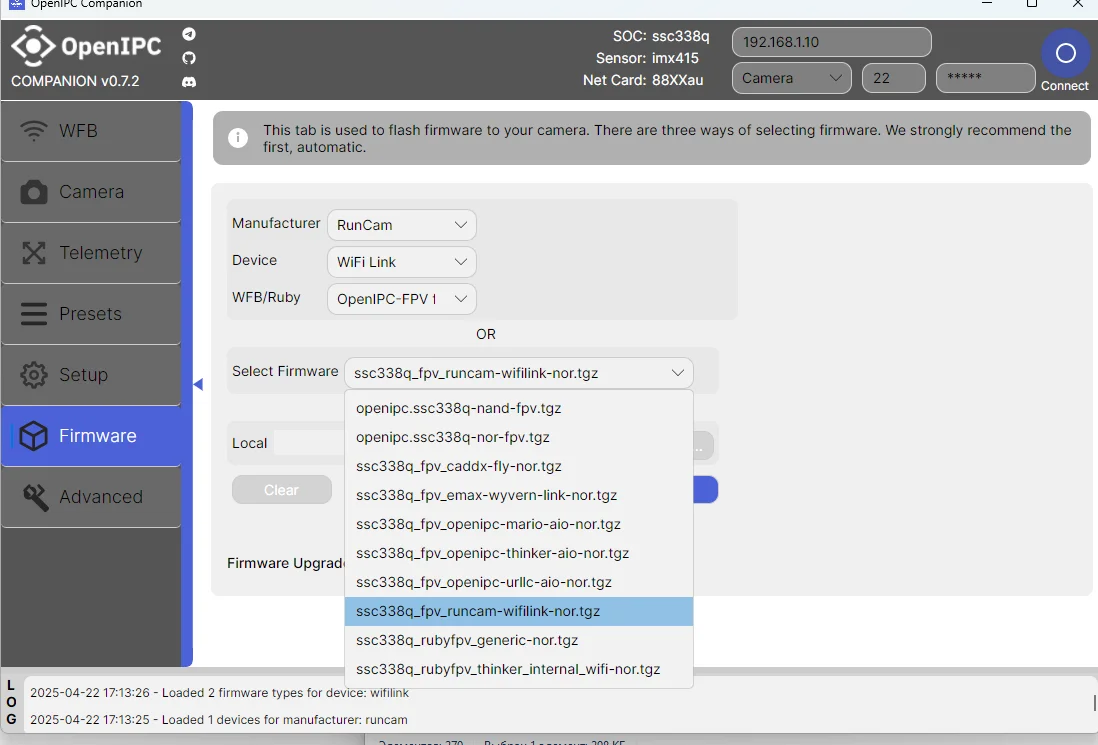Open the Presets tab
This screenshot has width=1098, height=745.
tap(91, 314)
